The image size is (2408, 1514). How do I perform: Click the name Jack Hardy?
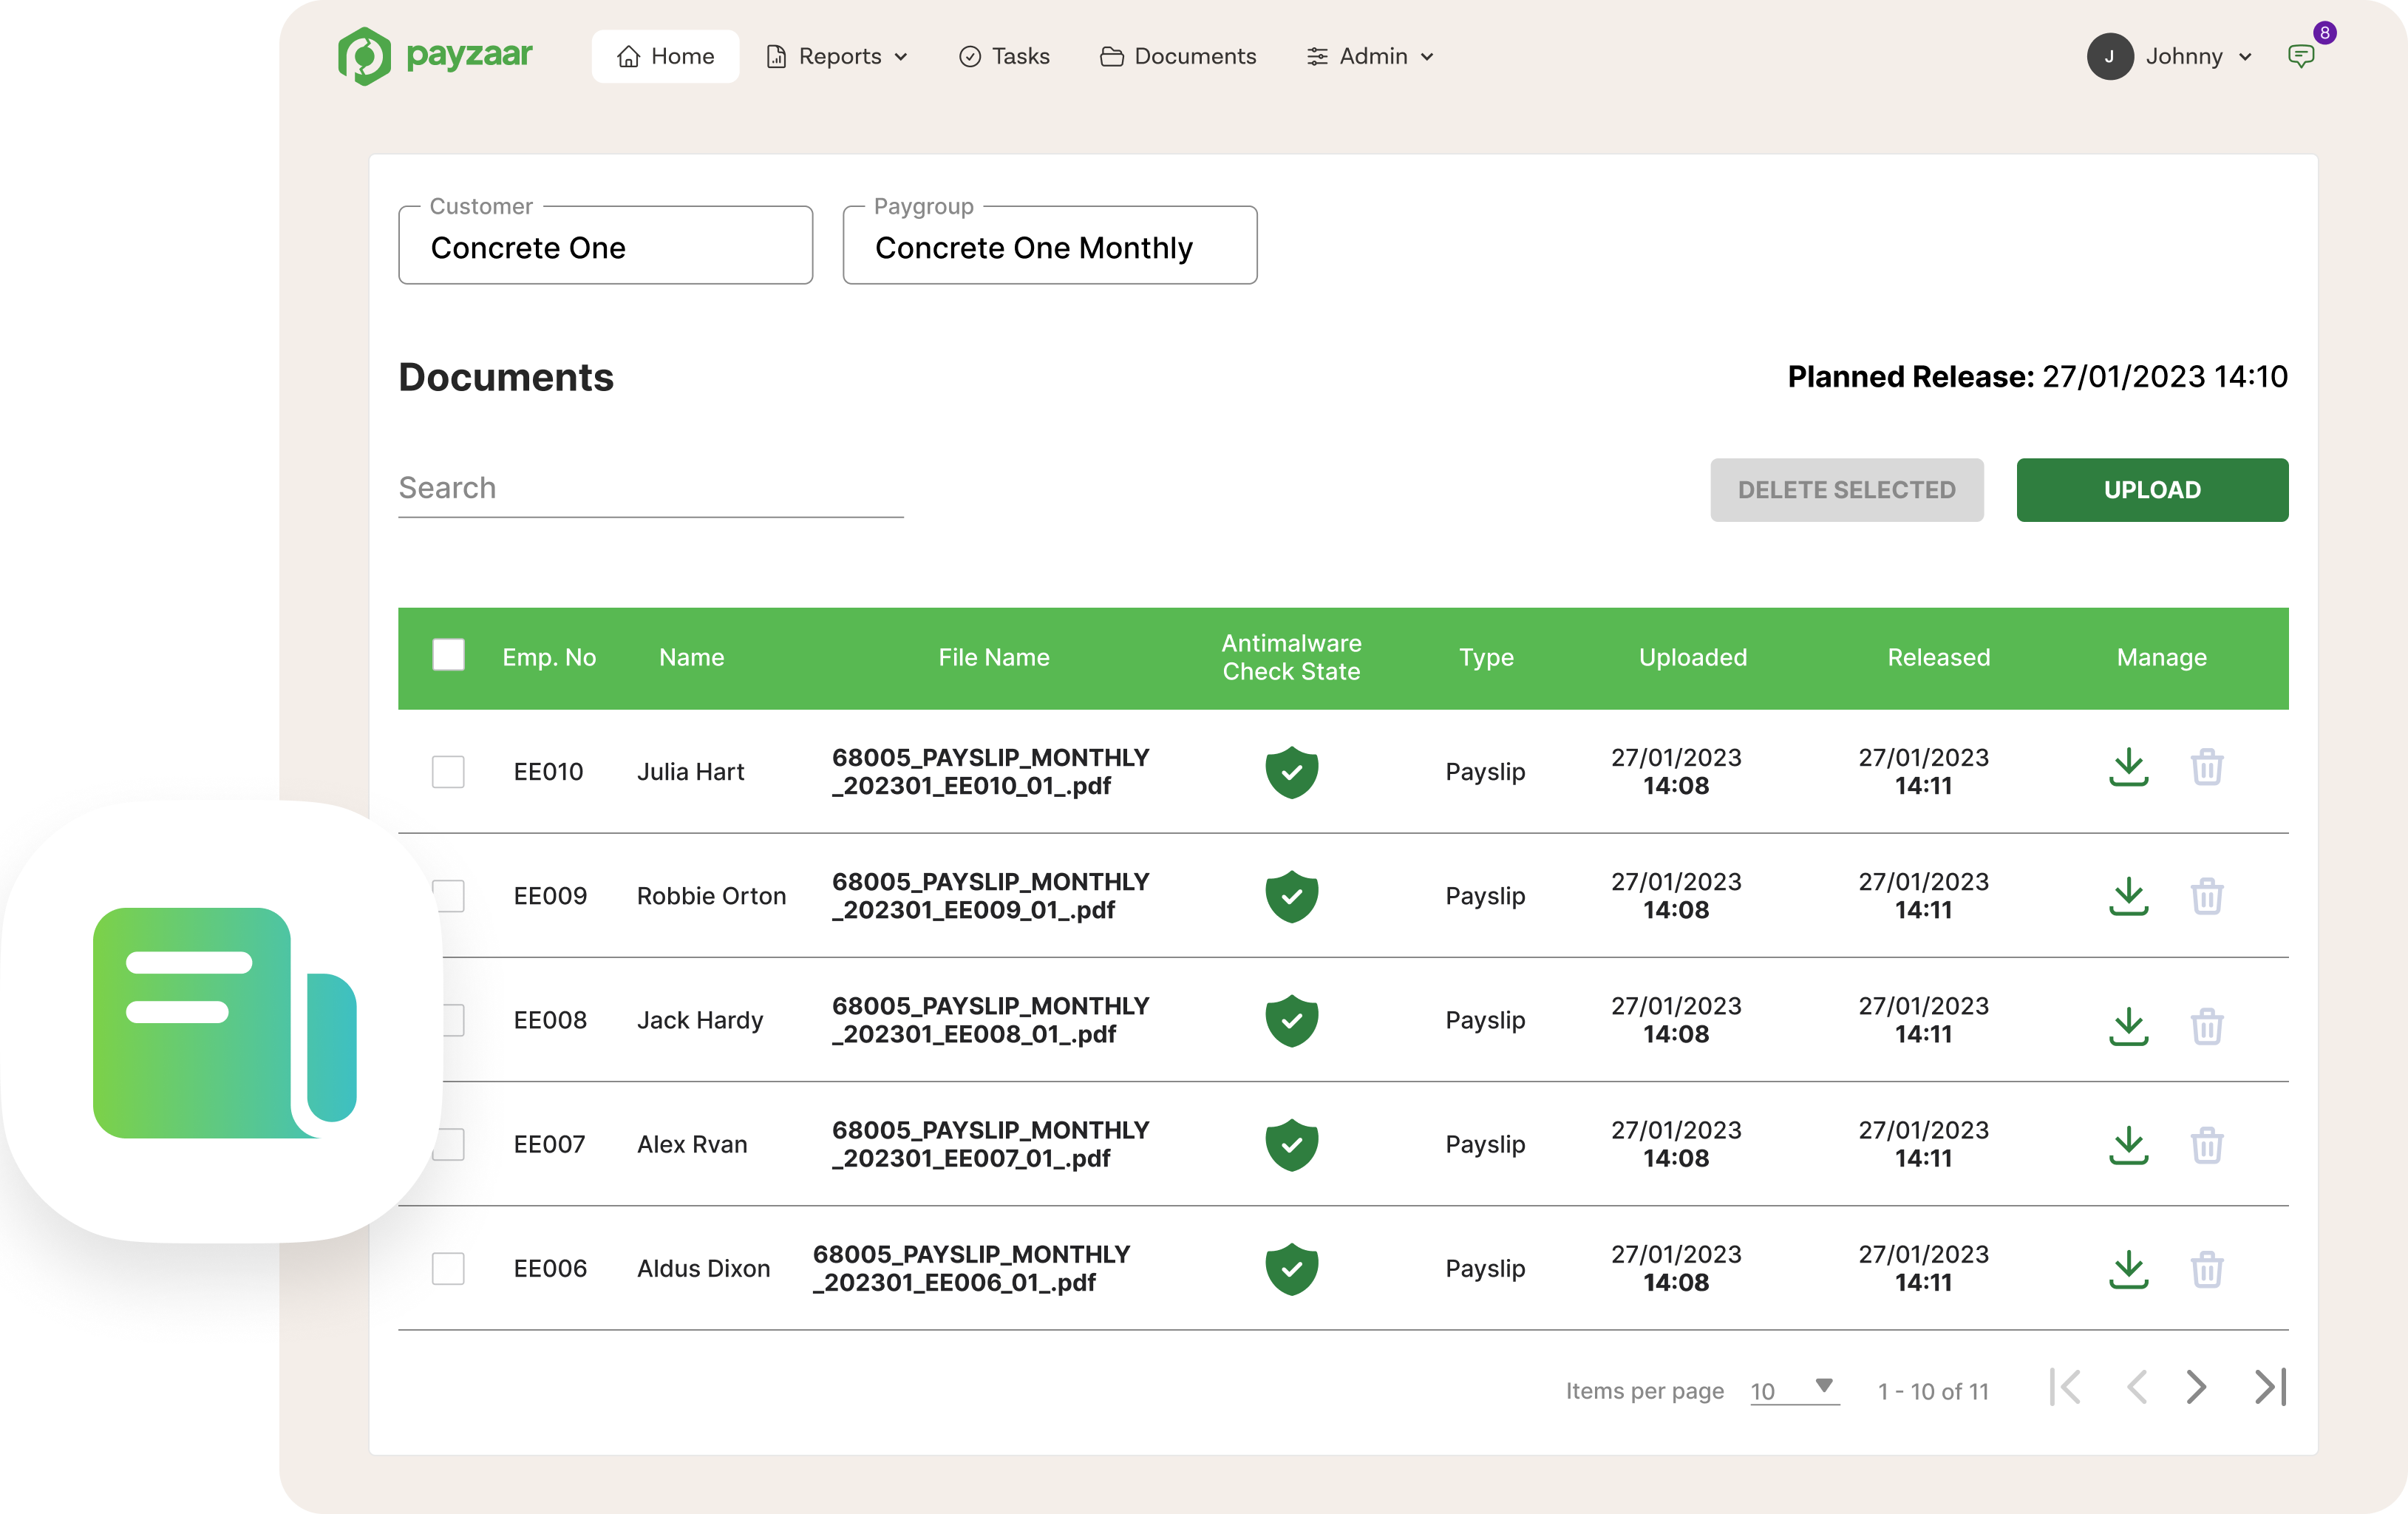click(699, 1020)
